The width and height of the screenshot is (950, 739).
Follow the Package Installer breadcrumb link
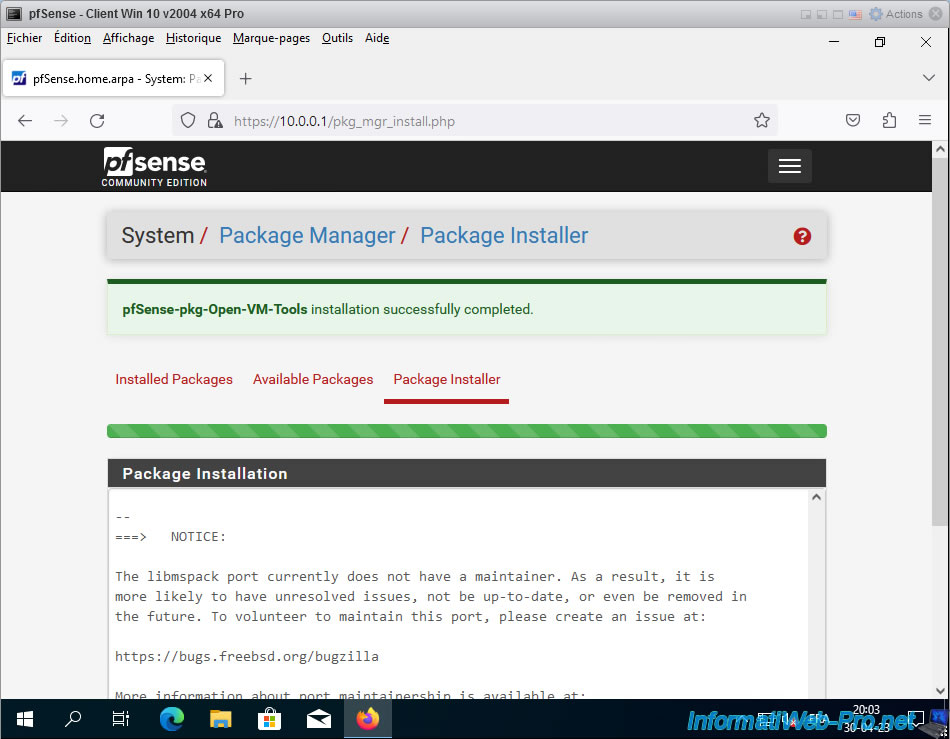pos(504,236)
